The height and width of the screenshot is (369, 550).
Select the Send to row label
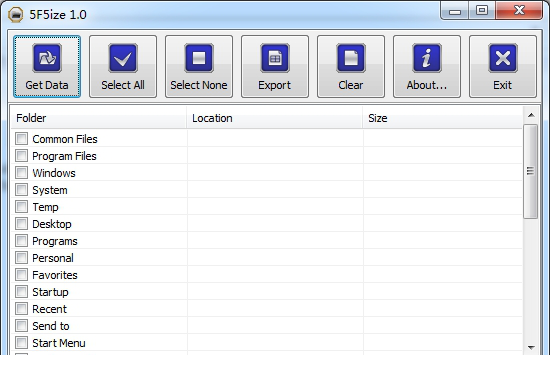click(x=51, y=326)
